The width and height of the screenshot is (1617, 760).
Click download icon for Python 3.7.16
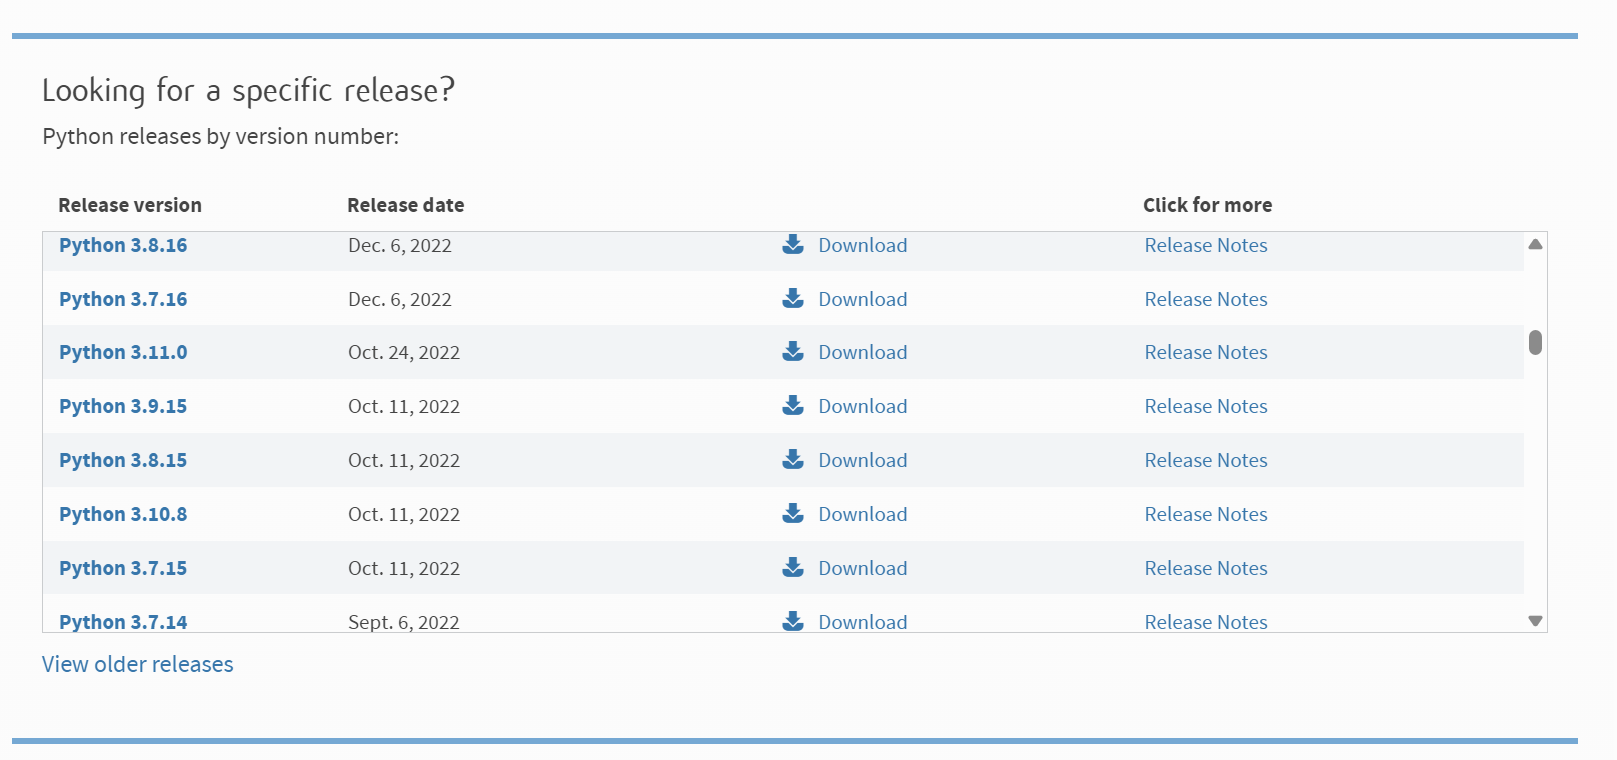(793, 298)
